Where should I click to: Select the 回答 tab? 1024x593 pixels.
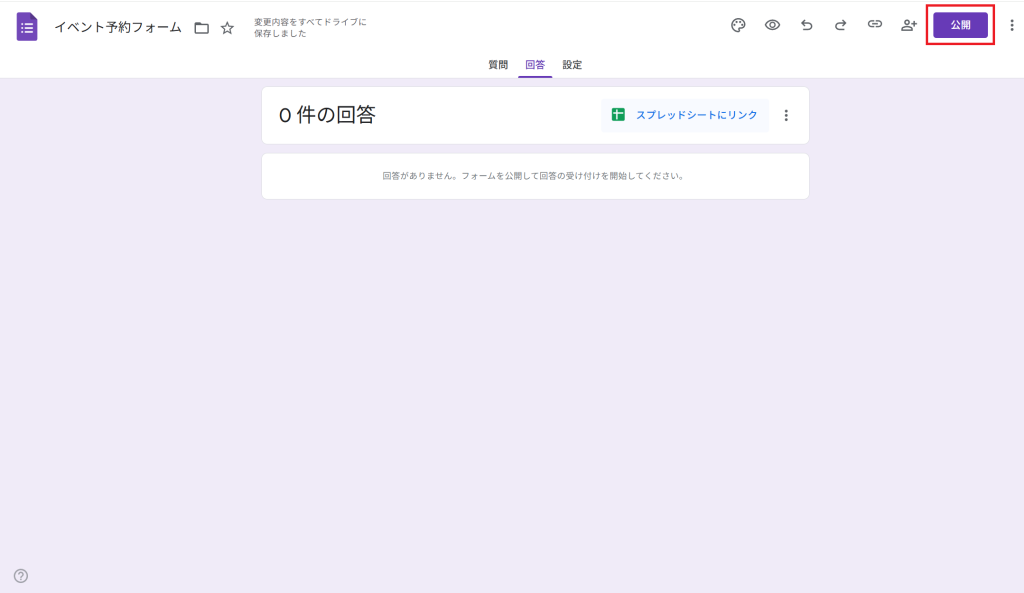[535, 65]
